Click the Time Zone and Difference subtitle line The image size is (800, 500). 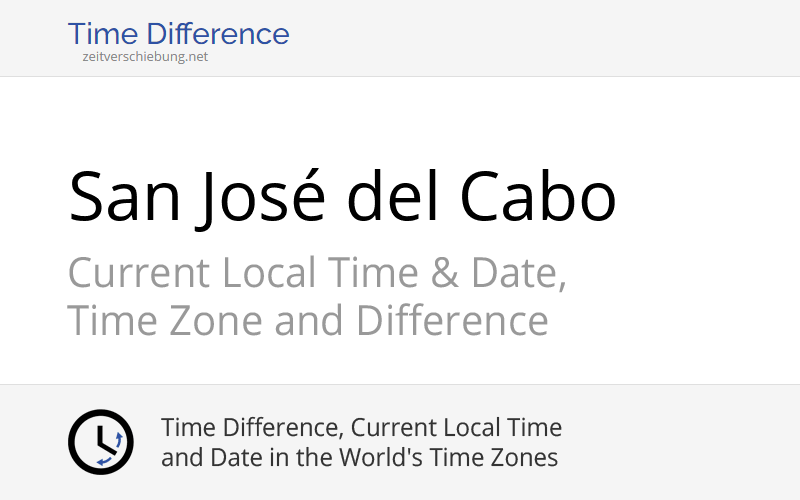pyautogui.click(x=308, y=320)
